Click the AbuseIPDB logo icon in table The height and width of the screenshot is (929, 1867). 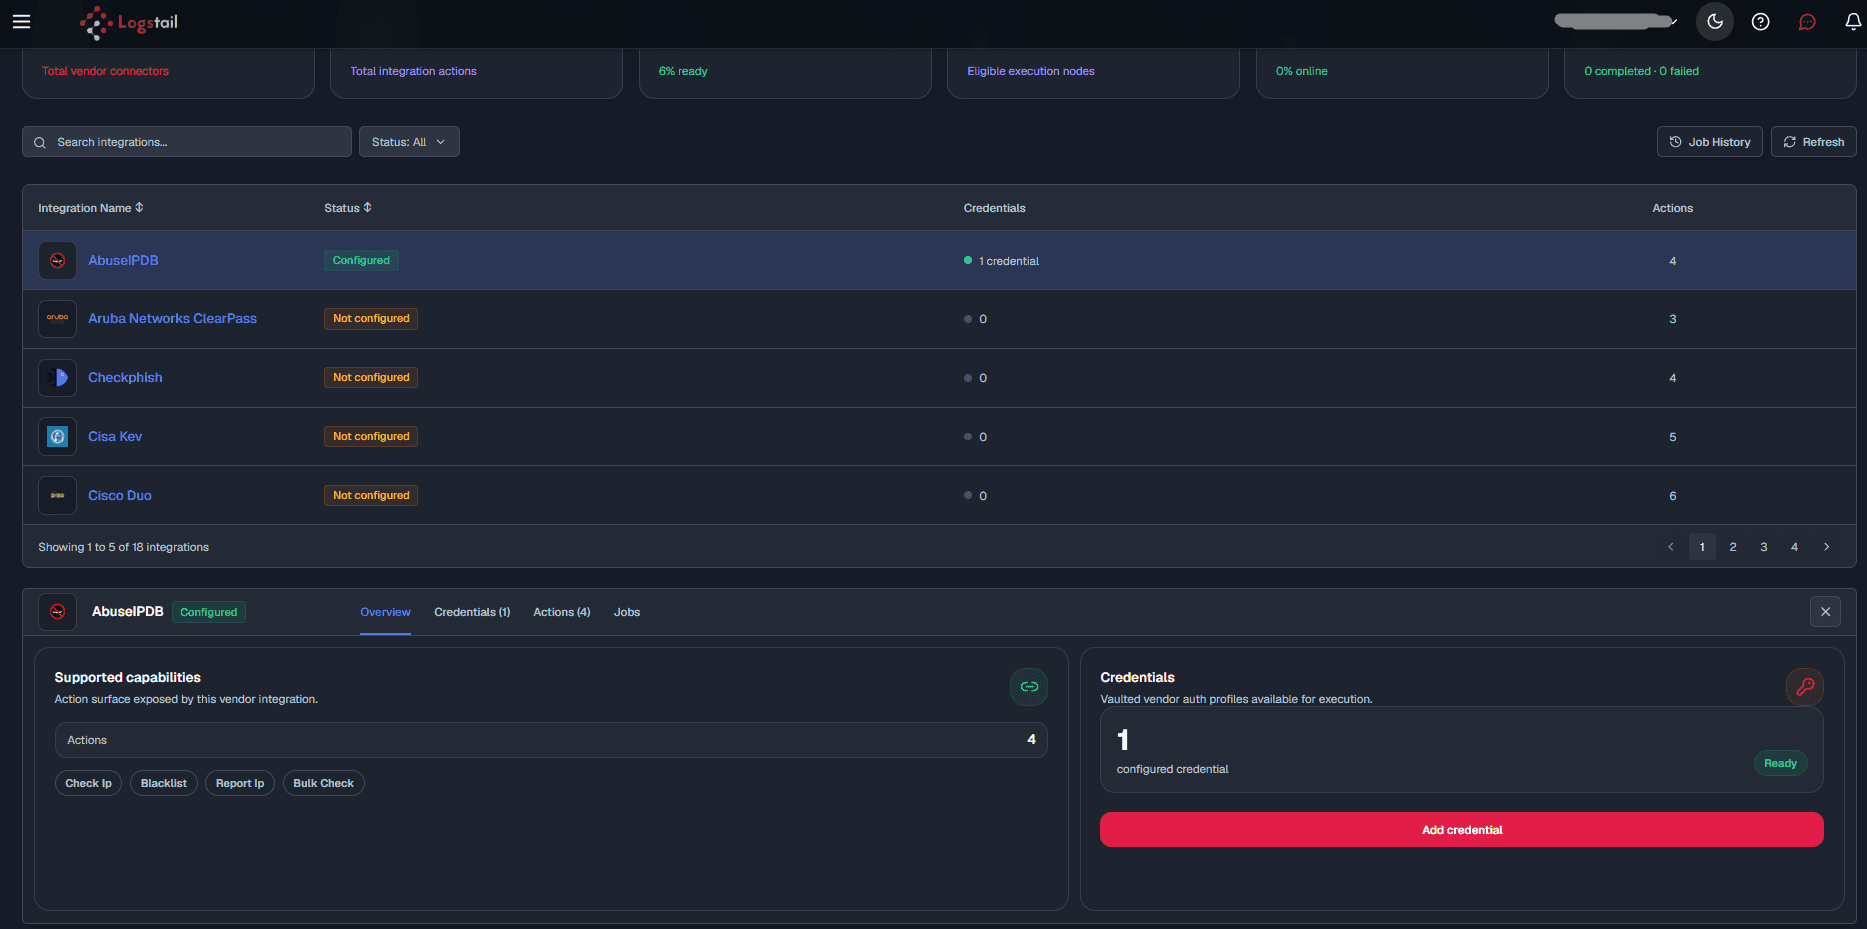click(58, 260)
